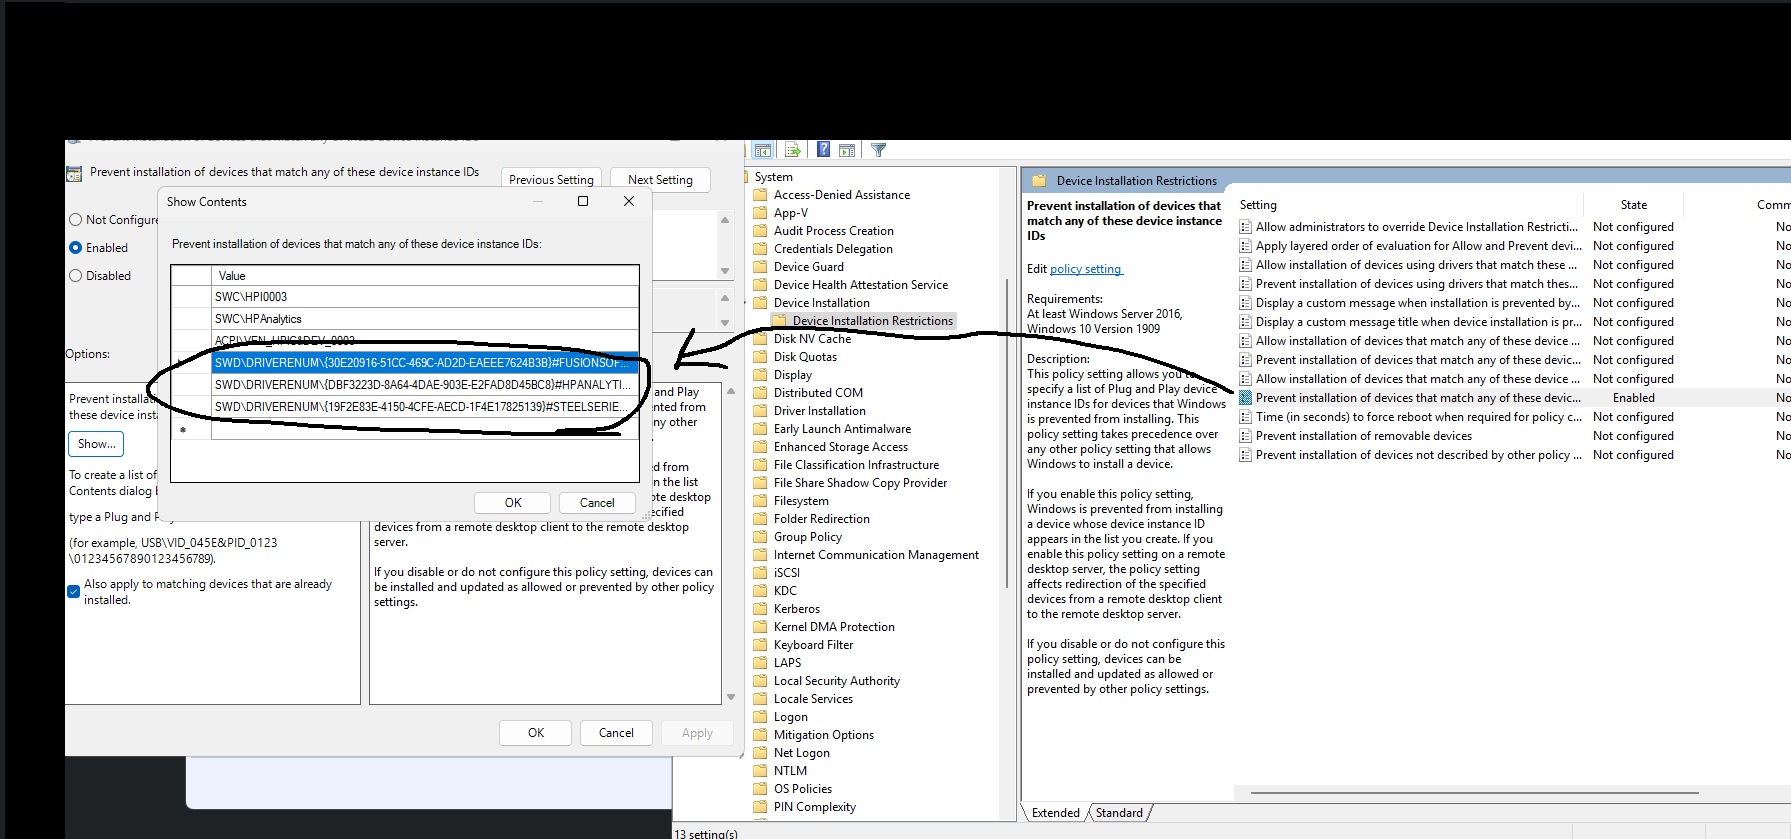
Task: Toggle the Show/Hide Action Pane toolbar icon
Action: [x=847, y=150]
